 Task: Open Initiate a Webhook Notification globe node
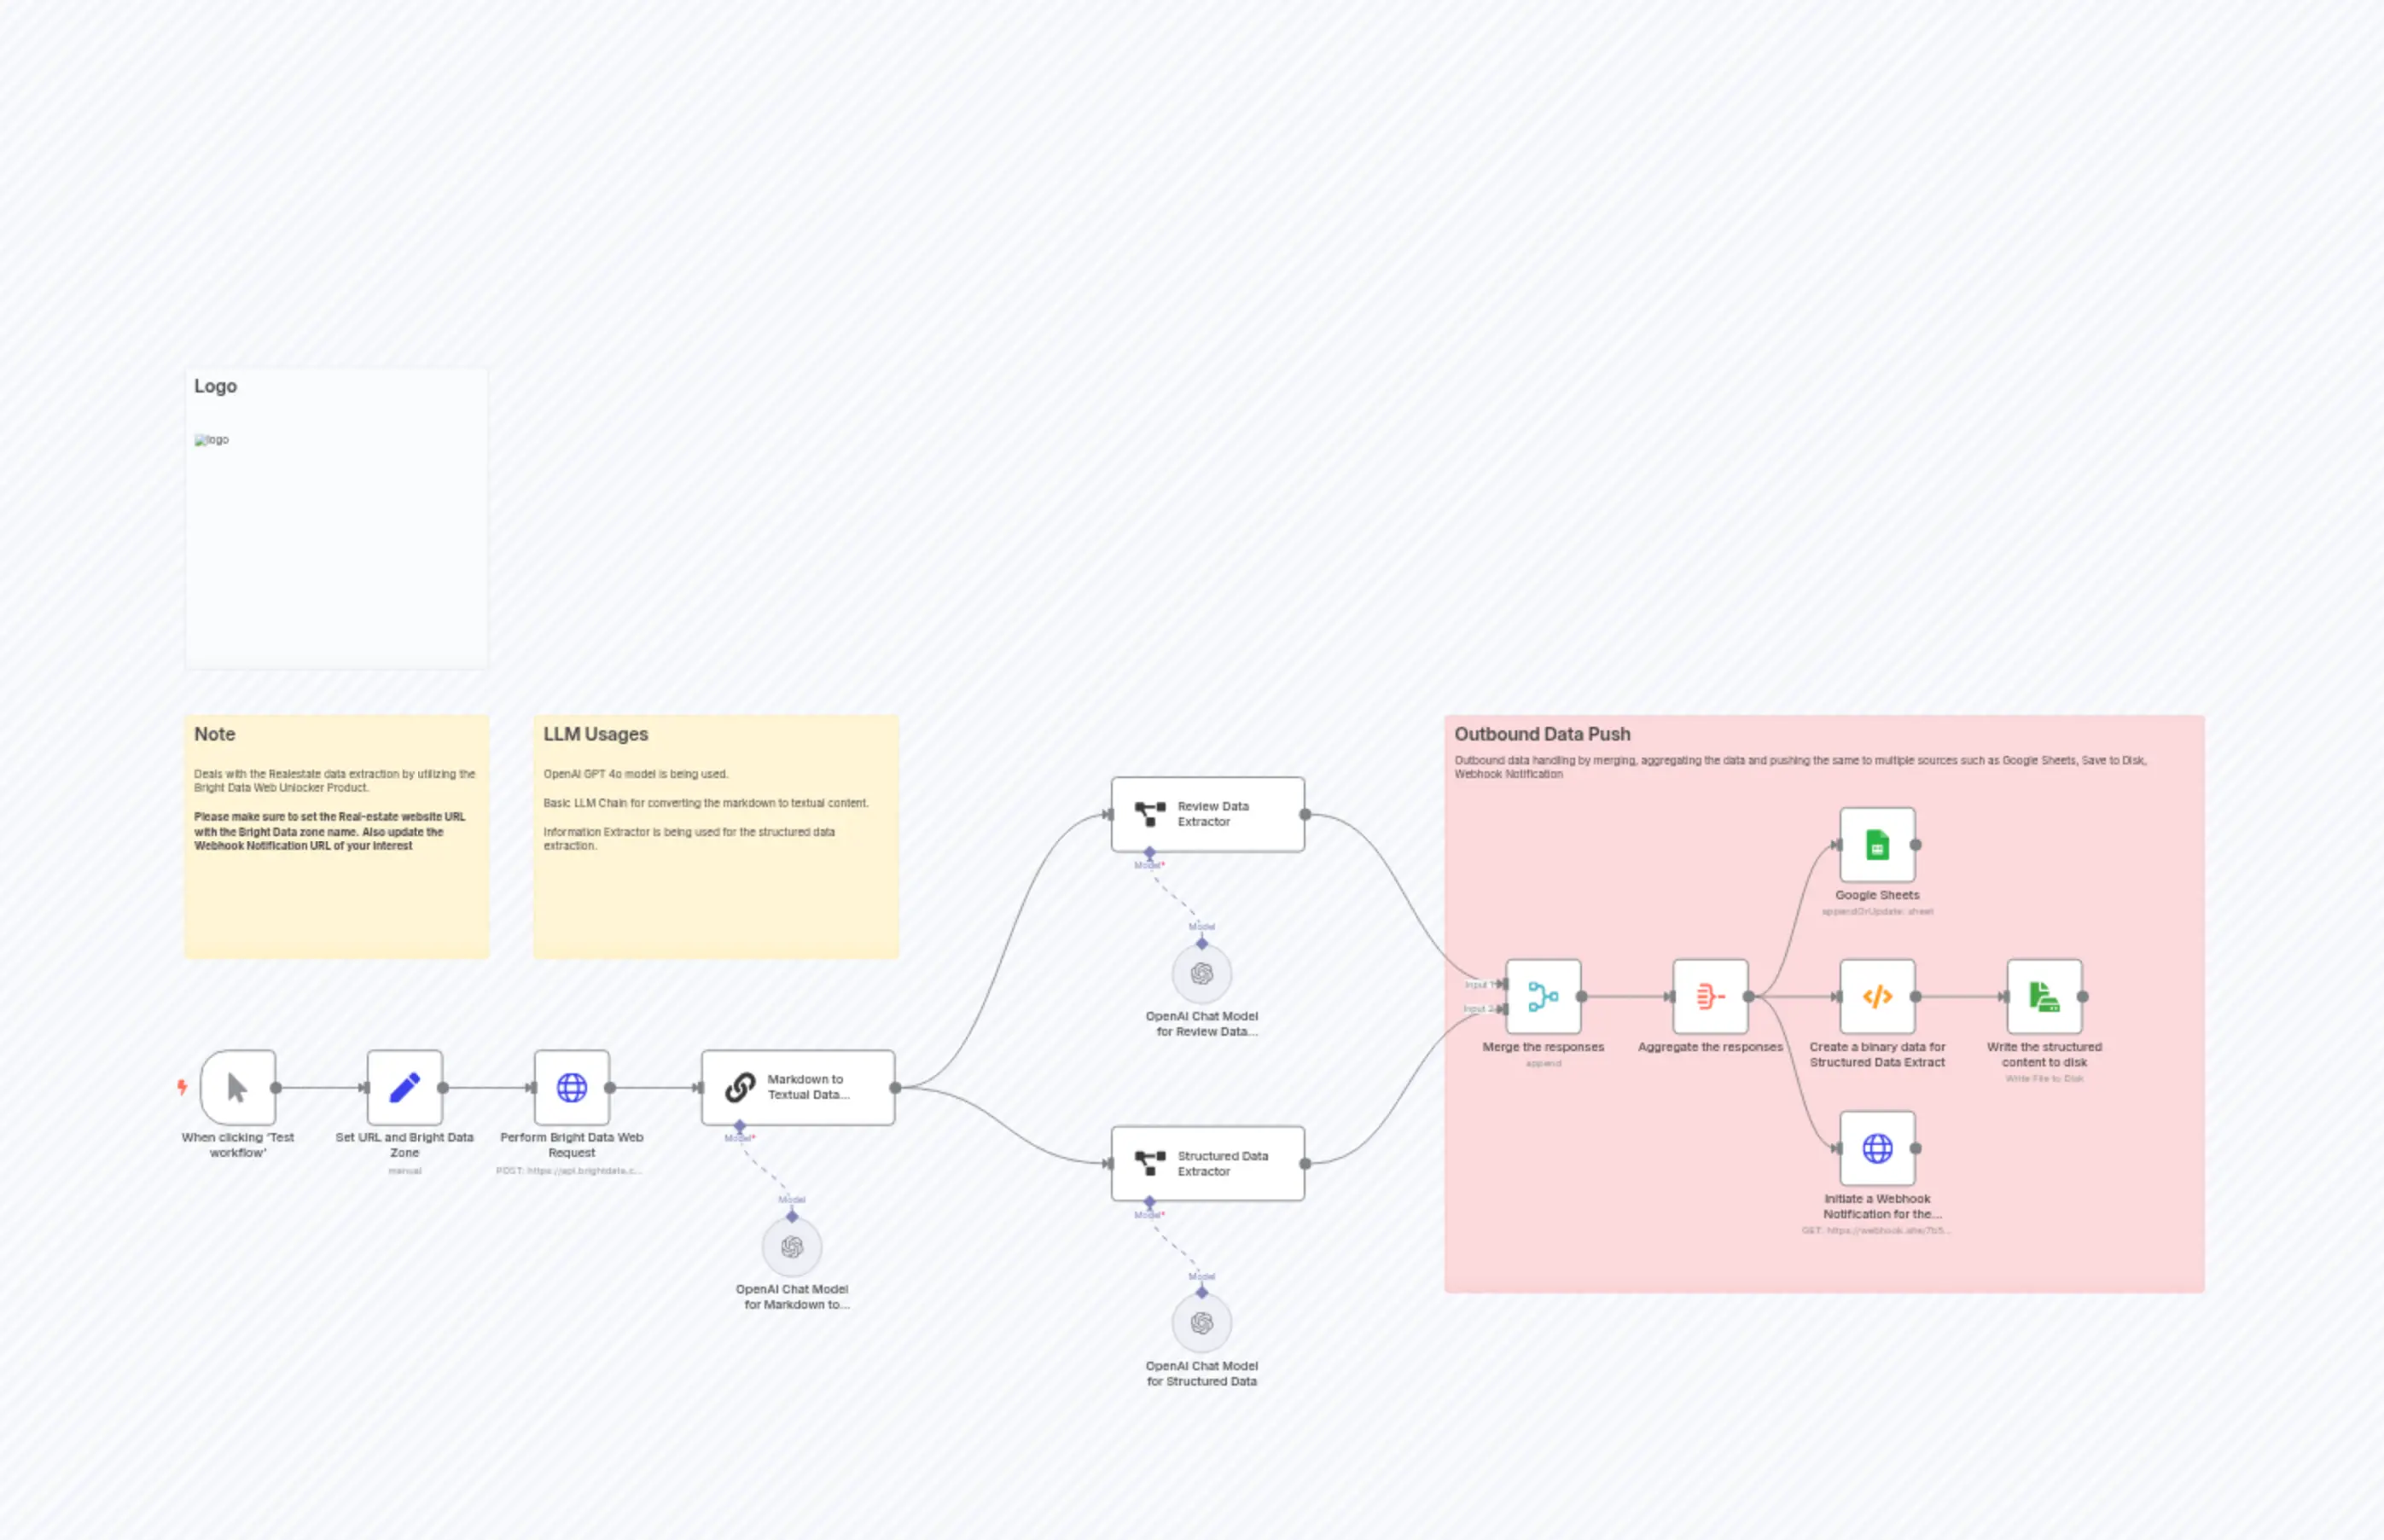1877,1148
